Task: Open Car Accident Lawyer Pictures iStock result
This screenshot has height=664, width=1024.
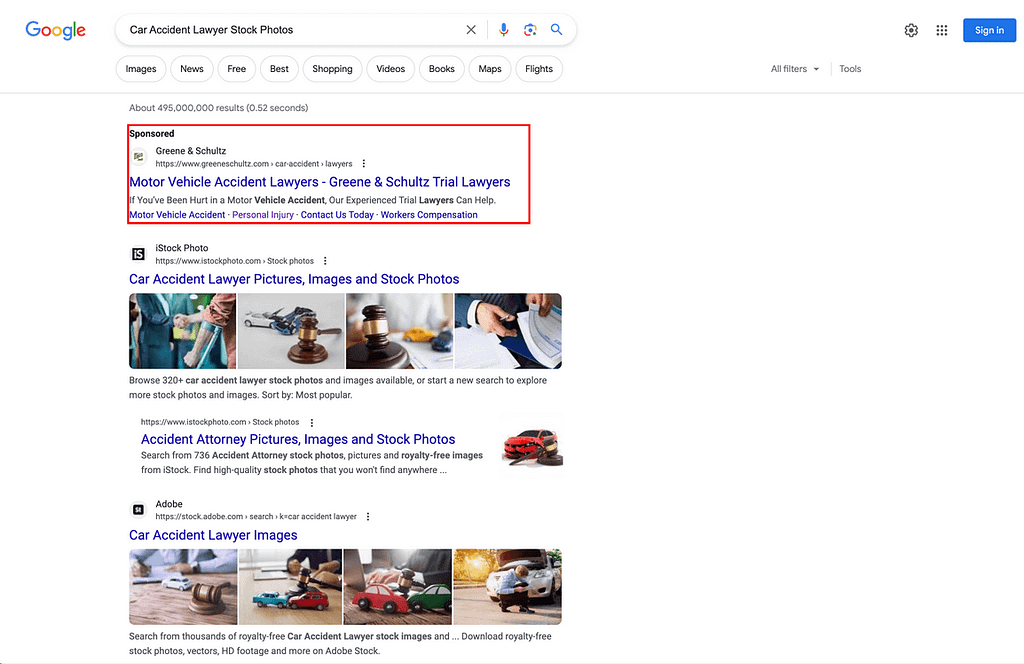Action: click(294, 279)
